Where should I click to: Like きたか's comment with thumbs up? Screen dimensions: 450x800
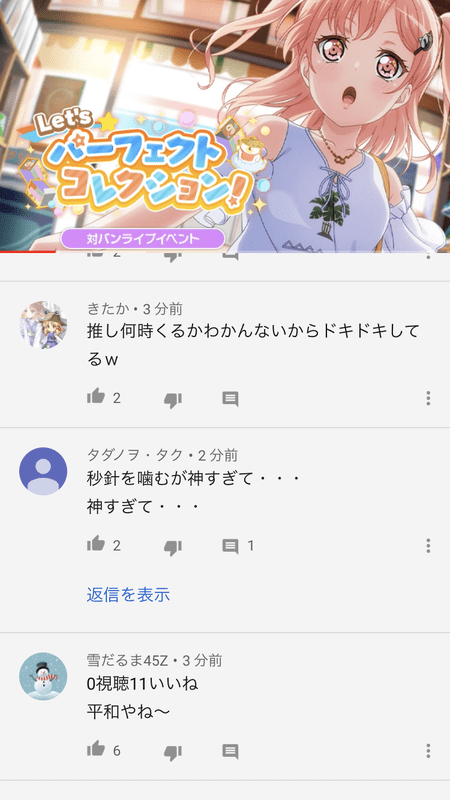click(x=96, y=396)
